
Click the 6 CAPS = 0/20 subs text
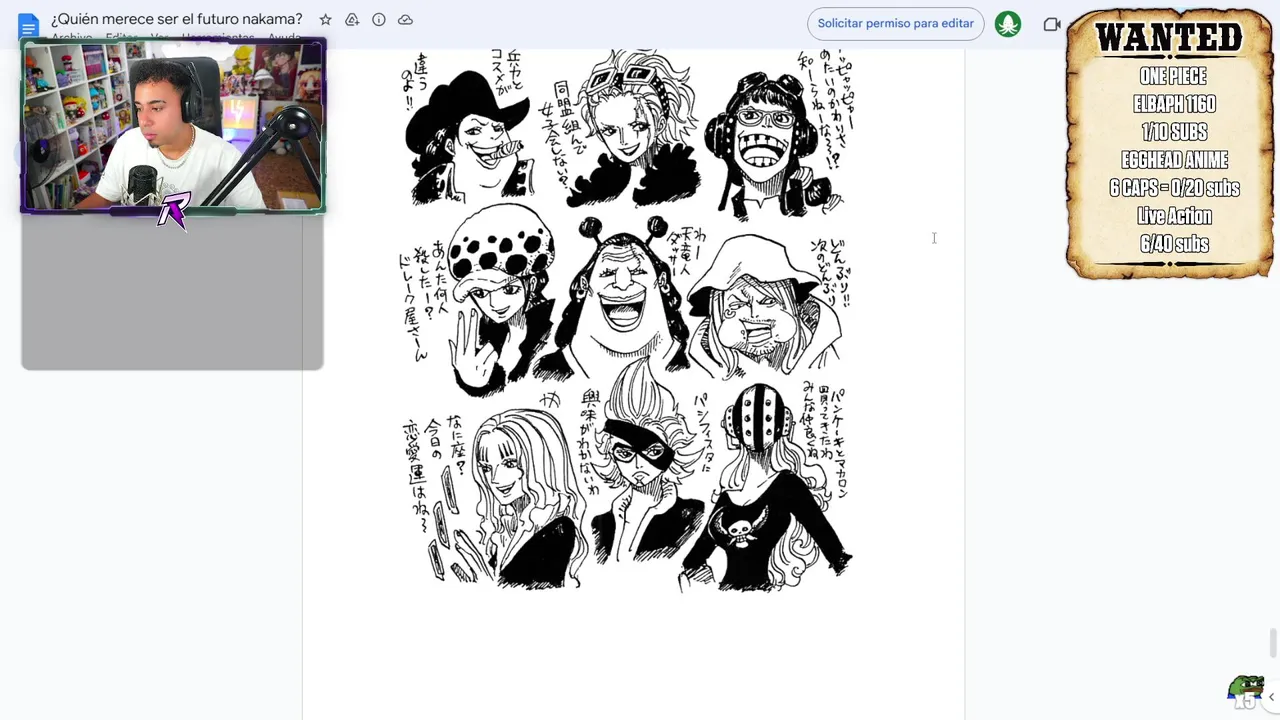pos(1174,188)
